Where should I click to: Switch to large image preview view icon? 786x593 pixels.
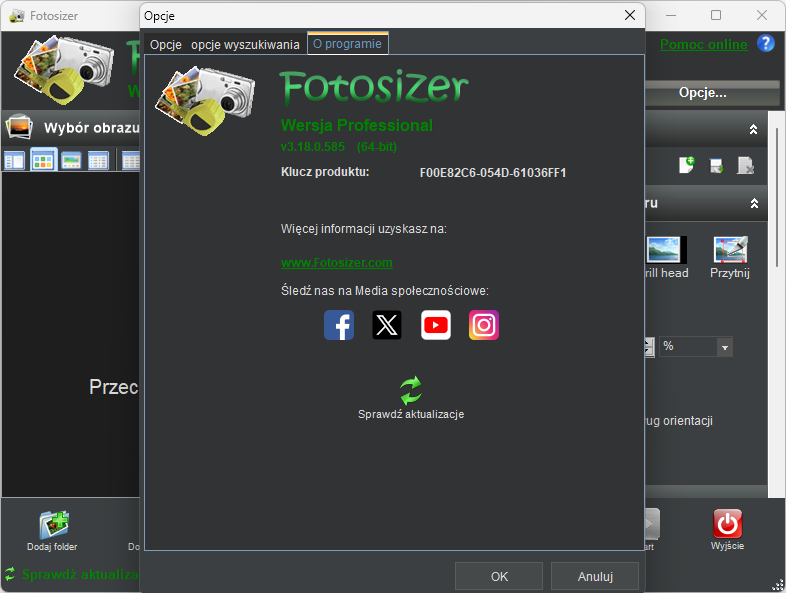pos(71,161)
